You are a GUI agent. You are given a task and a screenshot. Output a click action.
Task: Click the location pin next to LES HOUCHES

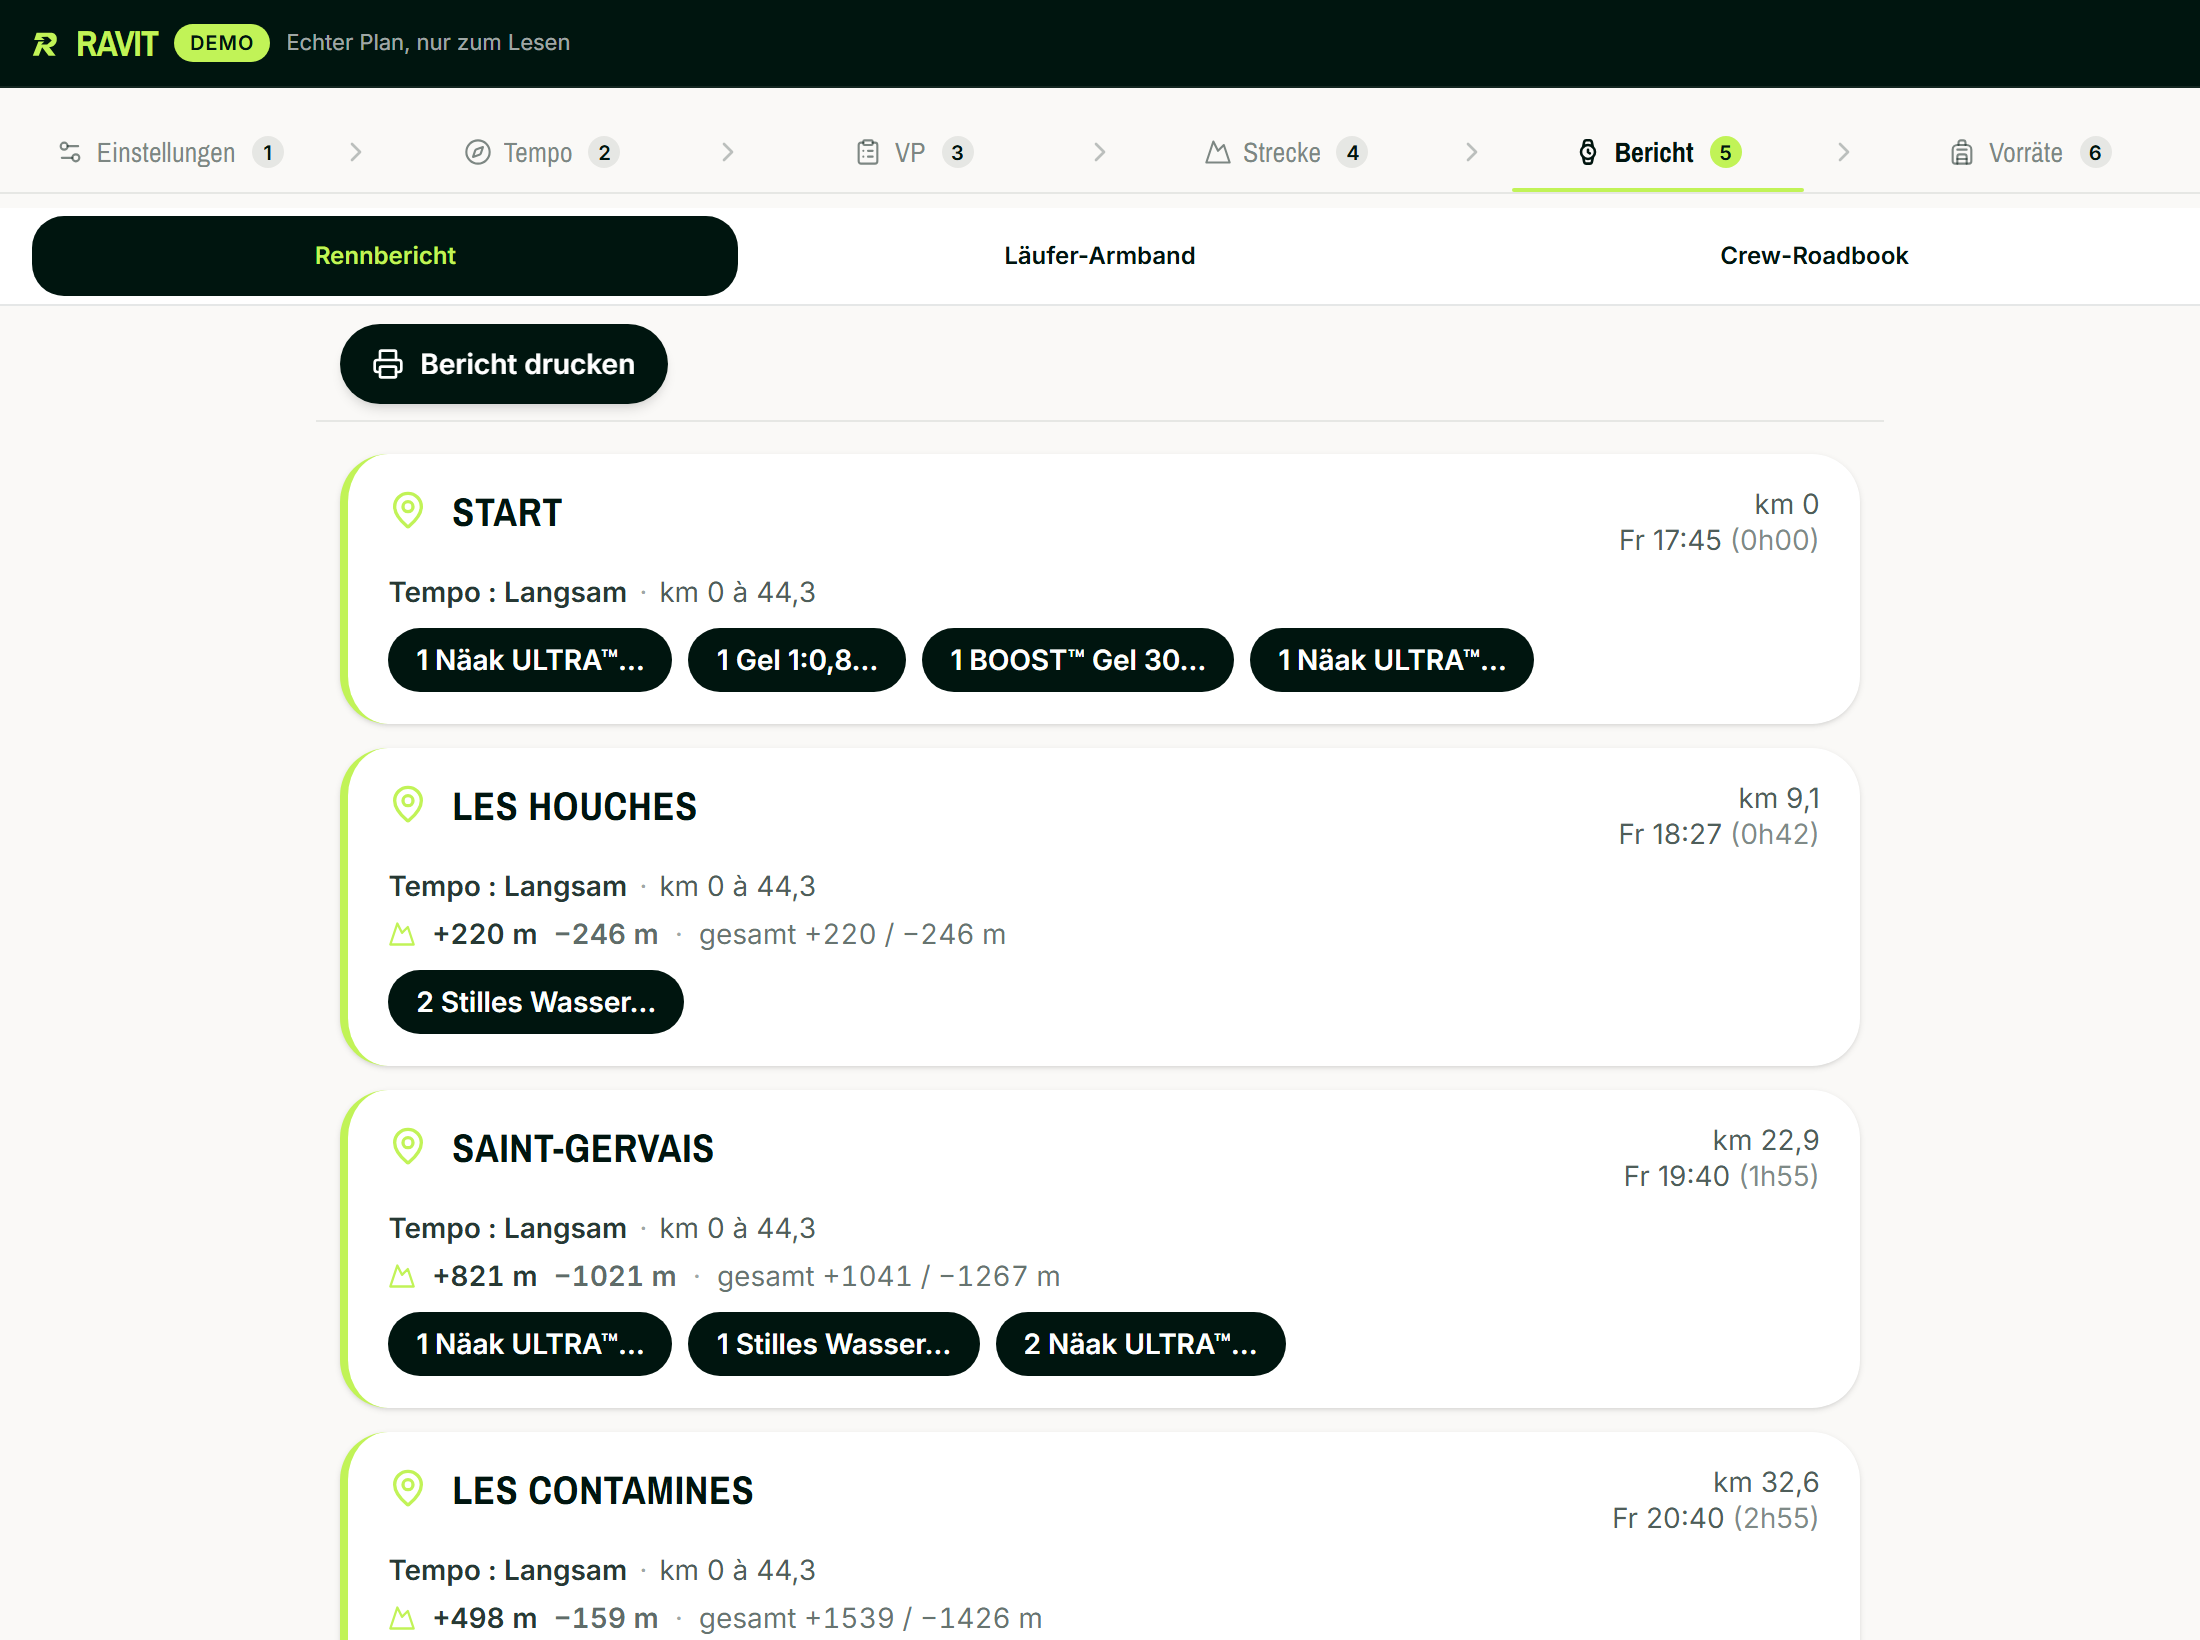(x=408, y=804)
